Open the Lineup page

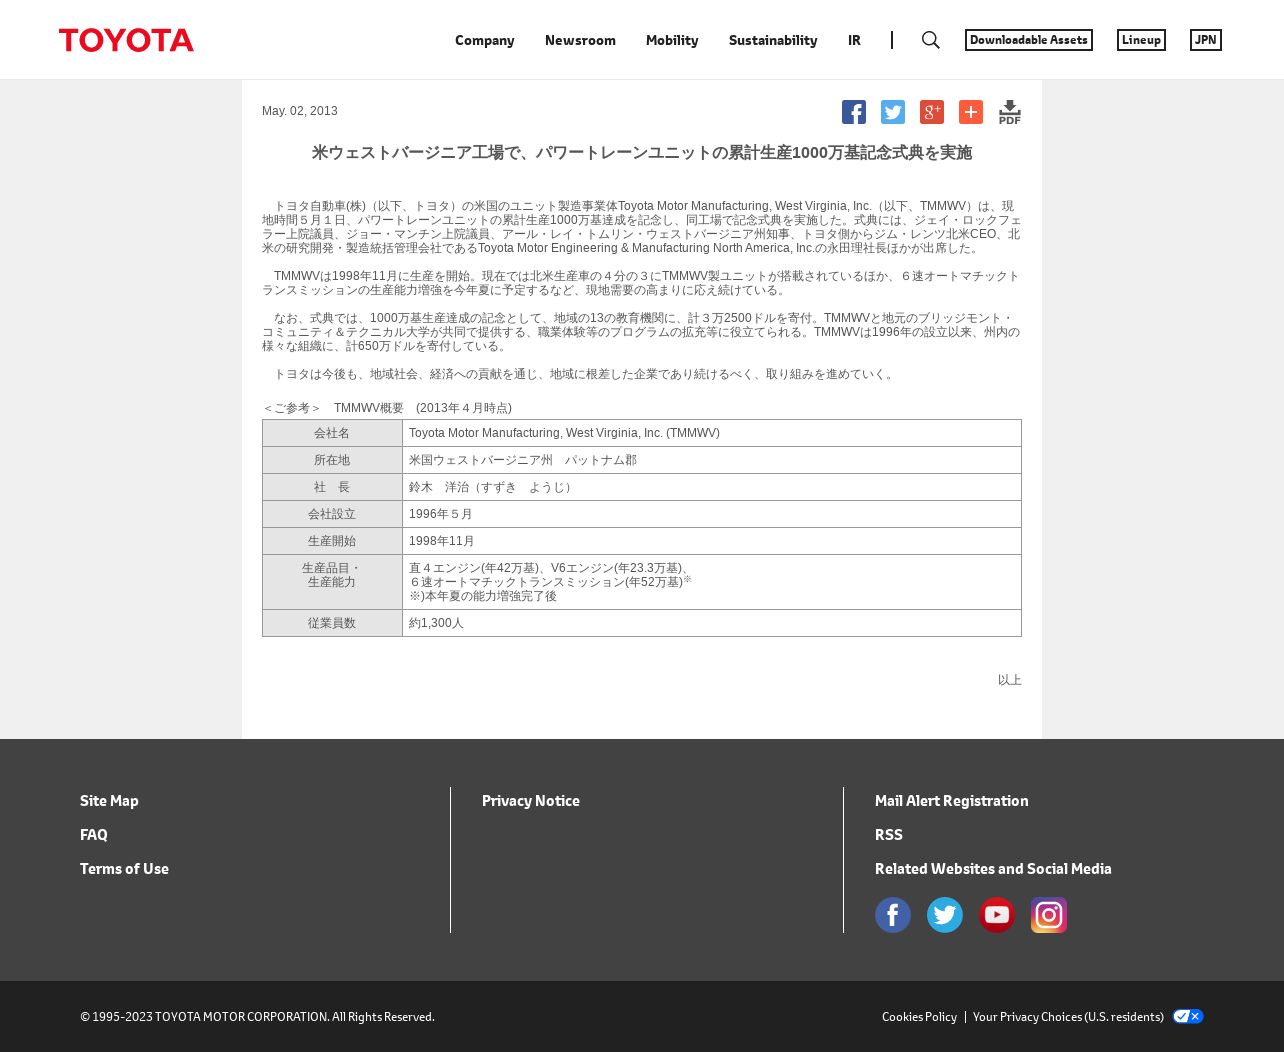pyautogui.click(x=1141, y=40)
